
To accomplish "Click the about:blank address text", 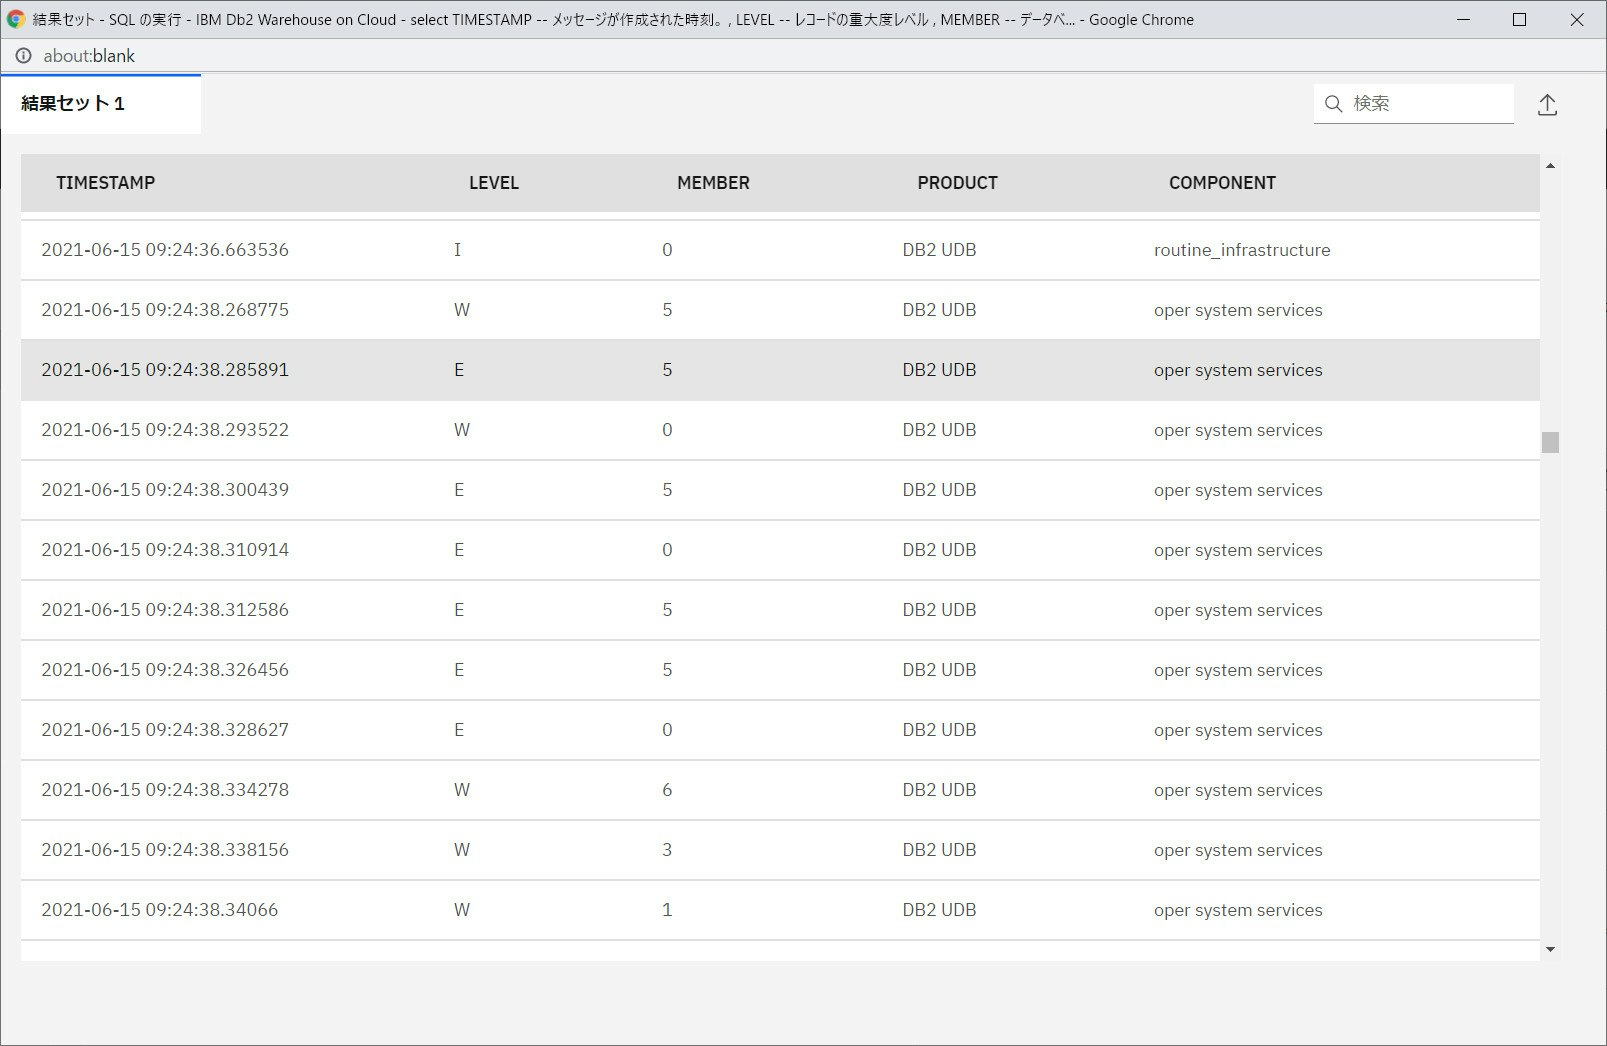I will pyautogui.click(x=89, y=56).
